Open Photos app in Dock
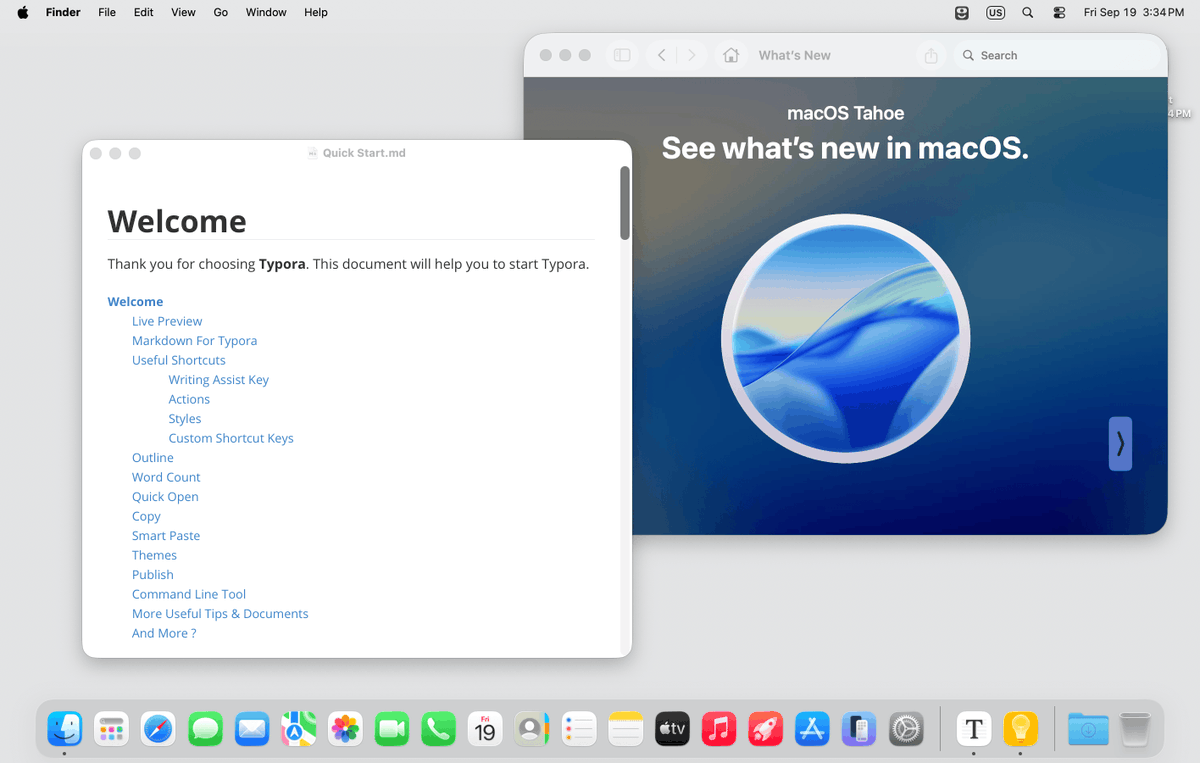Screen dimensions: 1200x763 click(x=345, y=729)
